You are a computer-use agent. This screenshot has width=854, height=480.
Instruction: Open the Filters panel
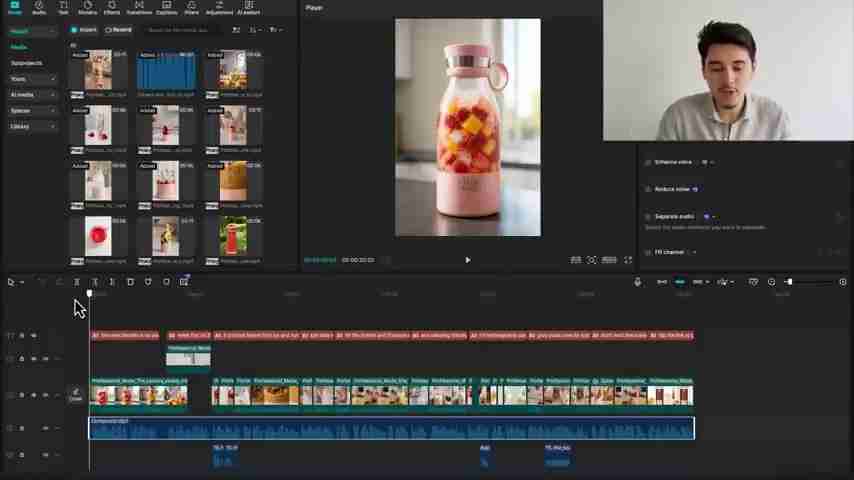pos(191,8)
